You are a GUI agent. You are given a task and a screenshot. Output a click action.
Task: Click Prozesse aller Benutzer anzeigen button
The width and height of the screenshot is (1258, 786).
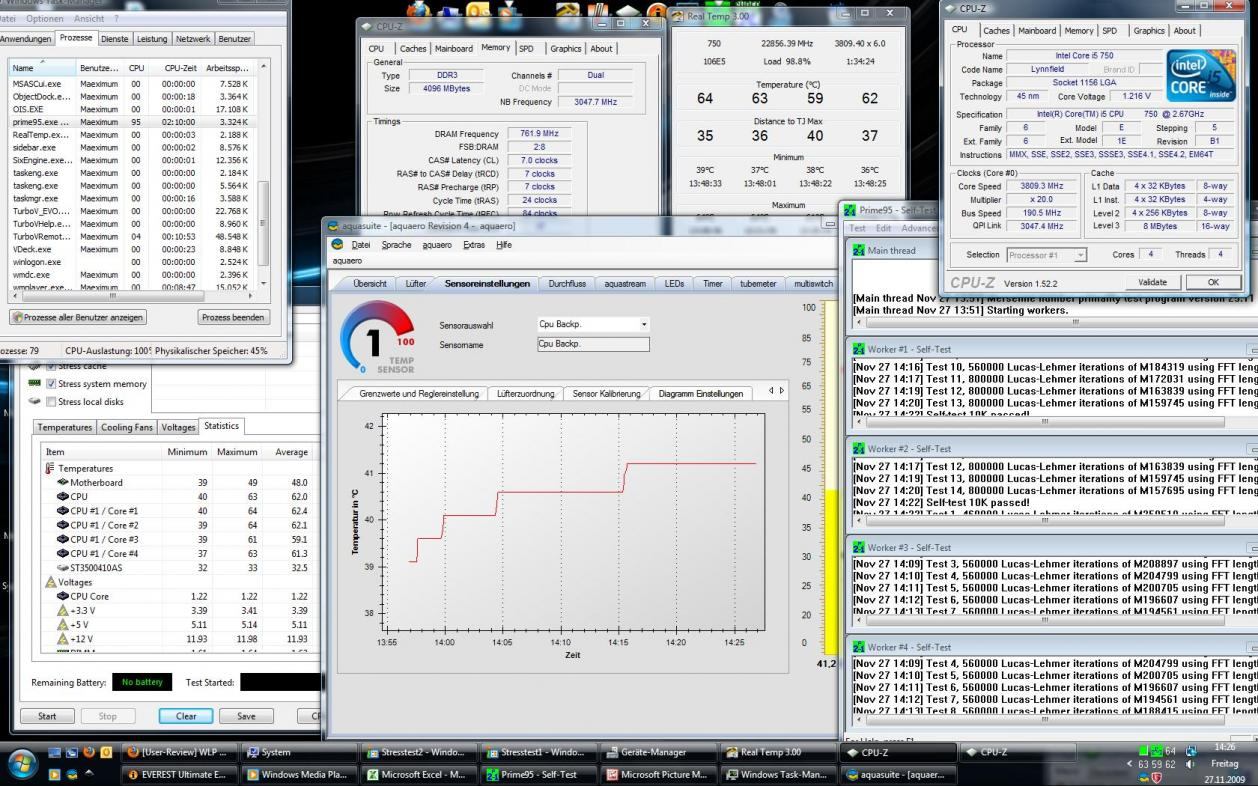coord(77,317)
